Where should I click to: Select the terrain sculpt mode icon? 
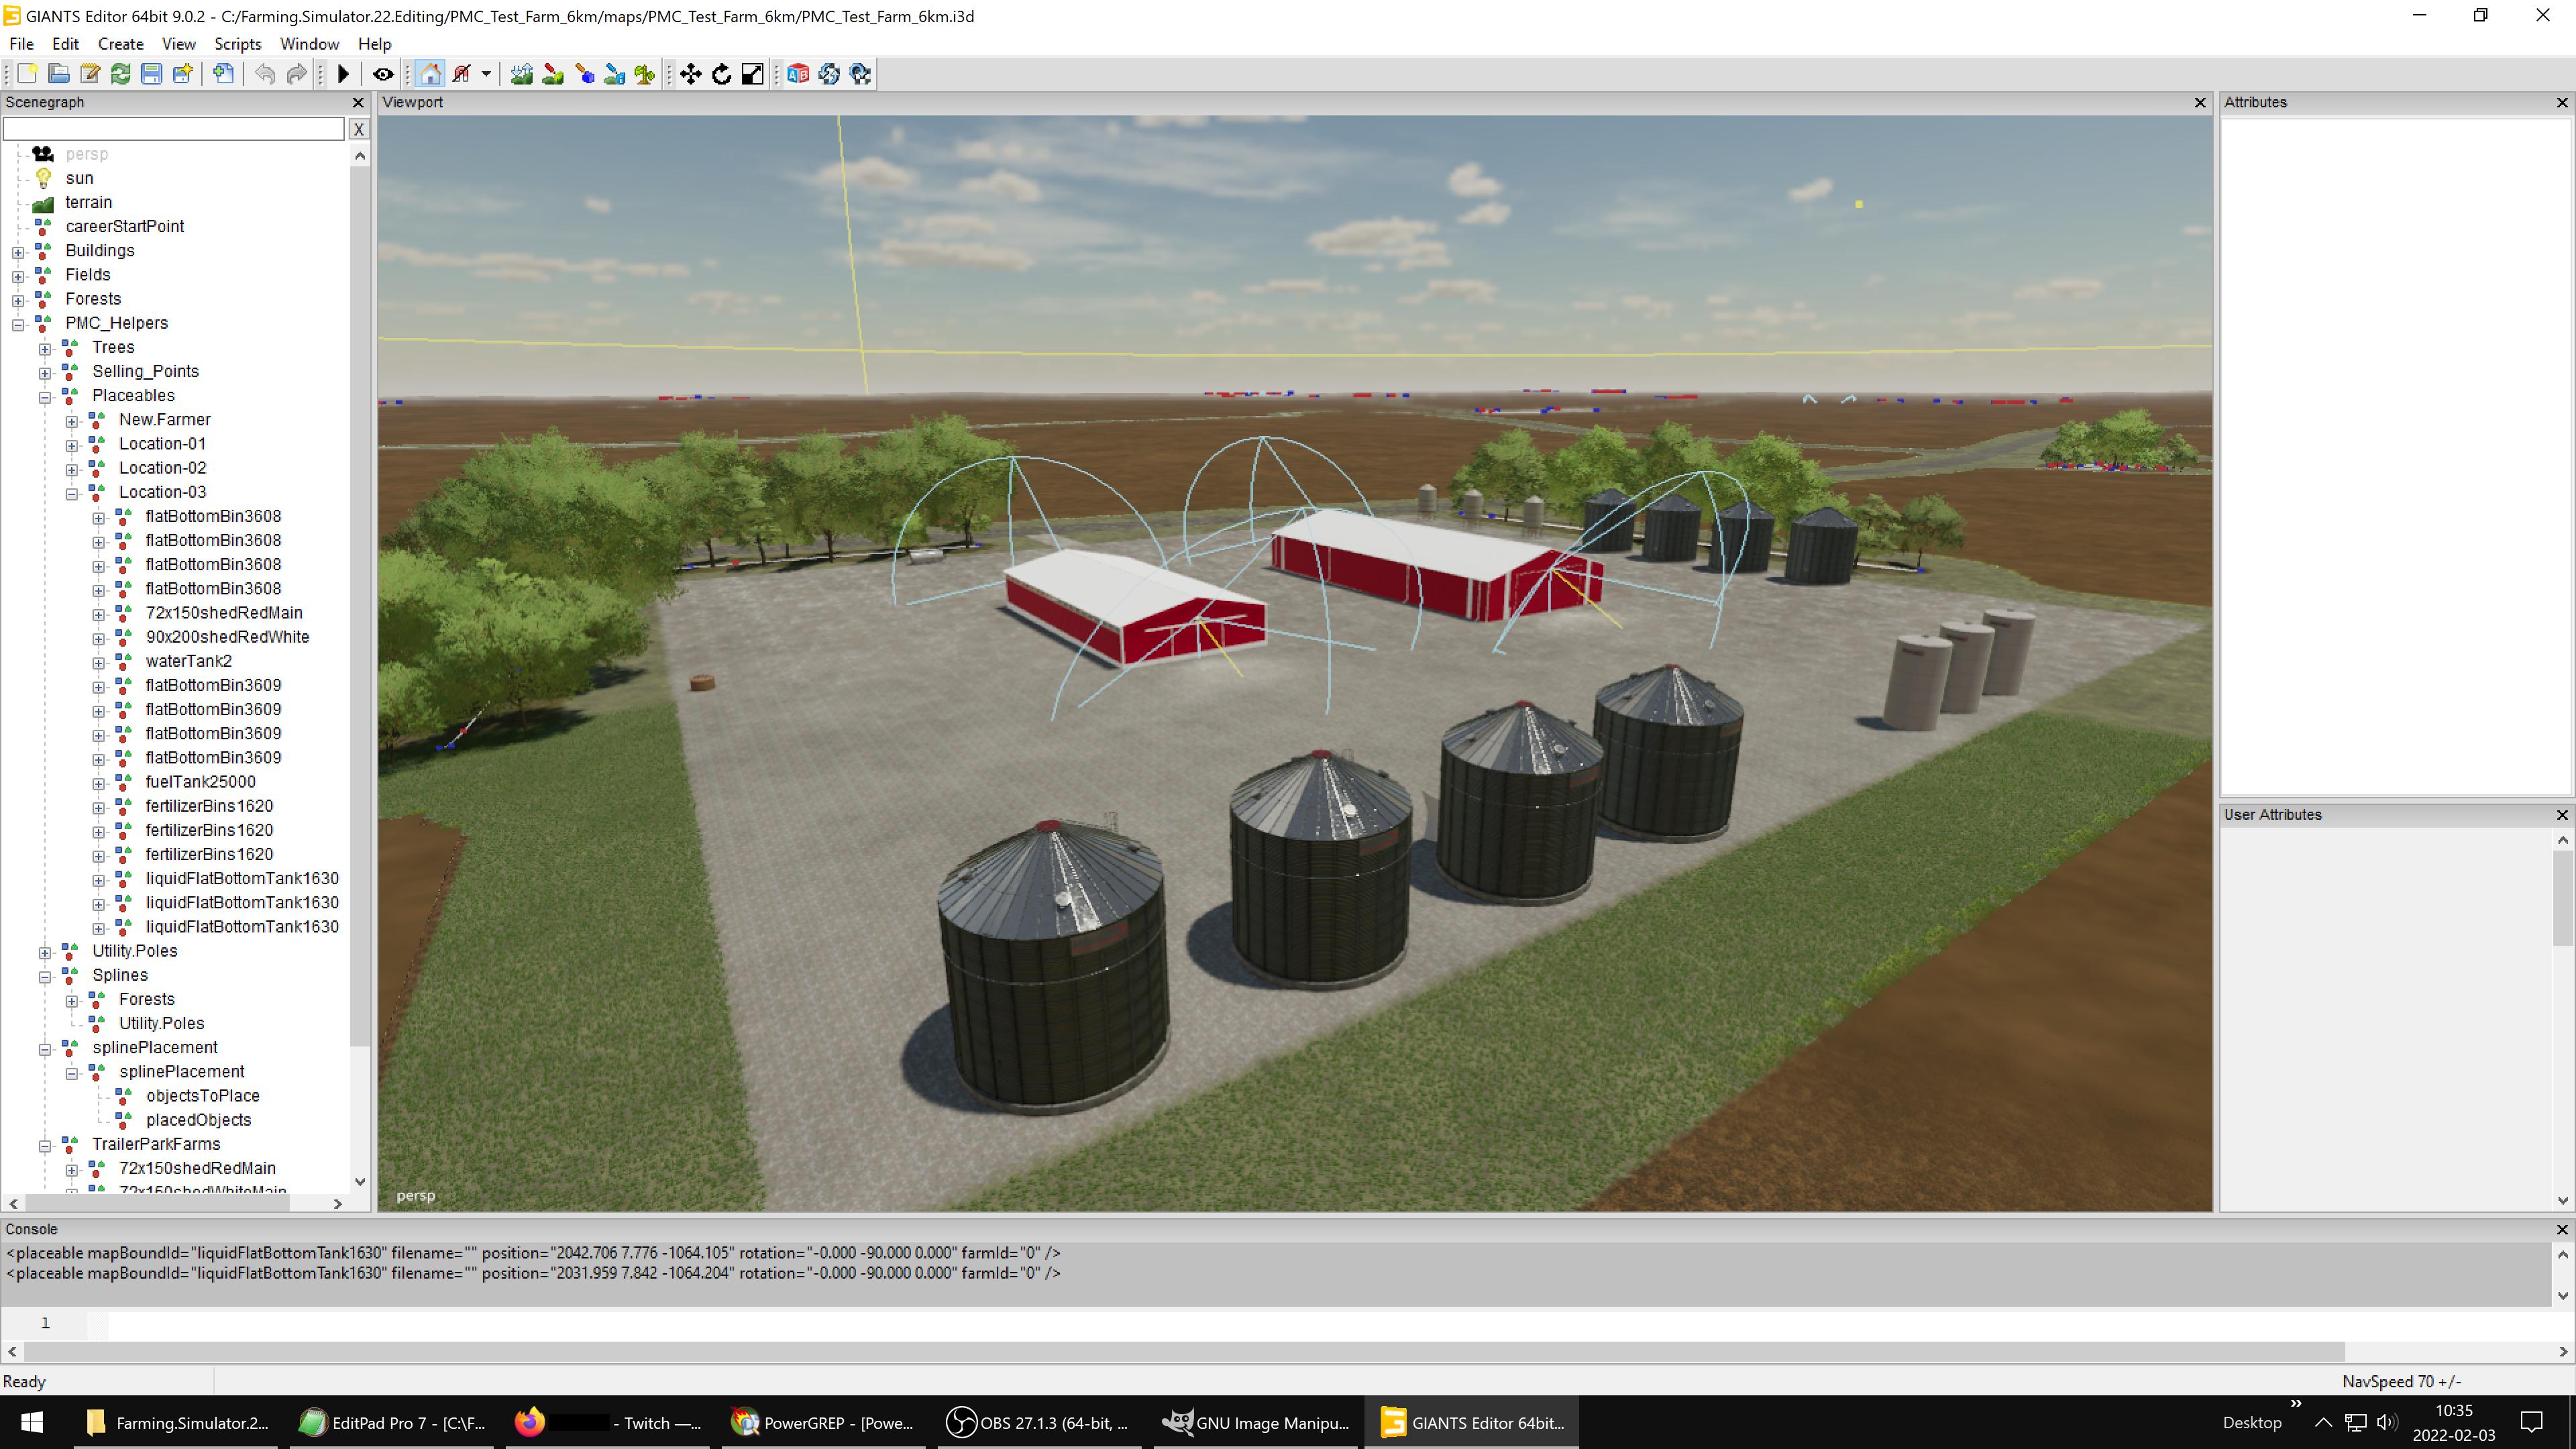coord(521,74)
